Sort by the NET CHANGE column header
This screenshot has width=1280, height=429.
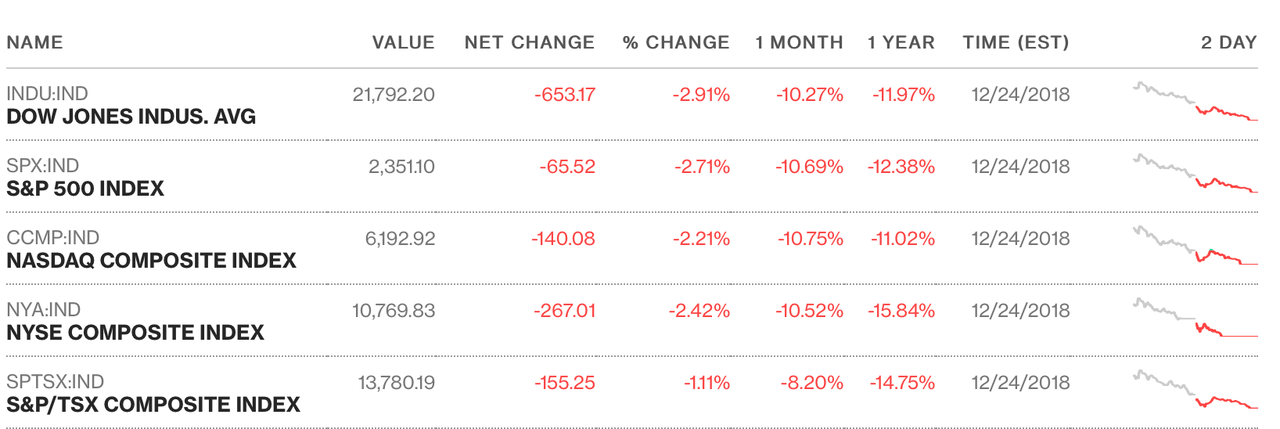pyautogui.click(x=529, y=43)
